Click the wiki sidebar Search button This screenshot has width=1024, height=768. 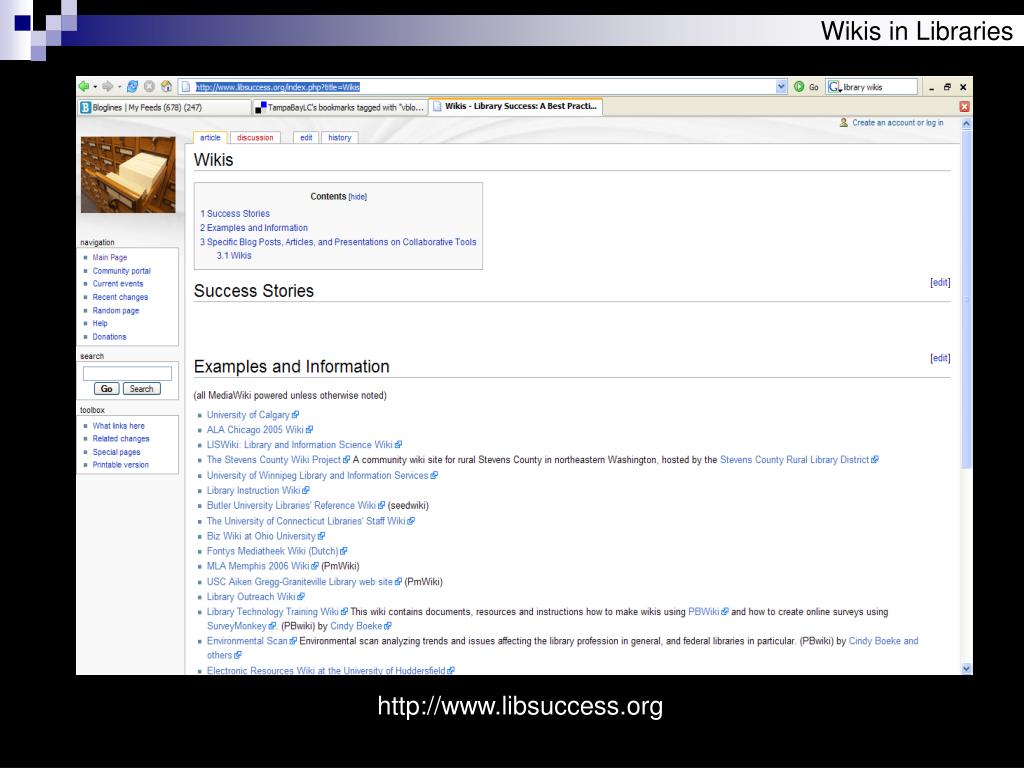coord(141,389)
